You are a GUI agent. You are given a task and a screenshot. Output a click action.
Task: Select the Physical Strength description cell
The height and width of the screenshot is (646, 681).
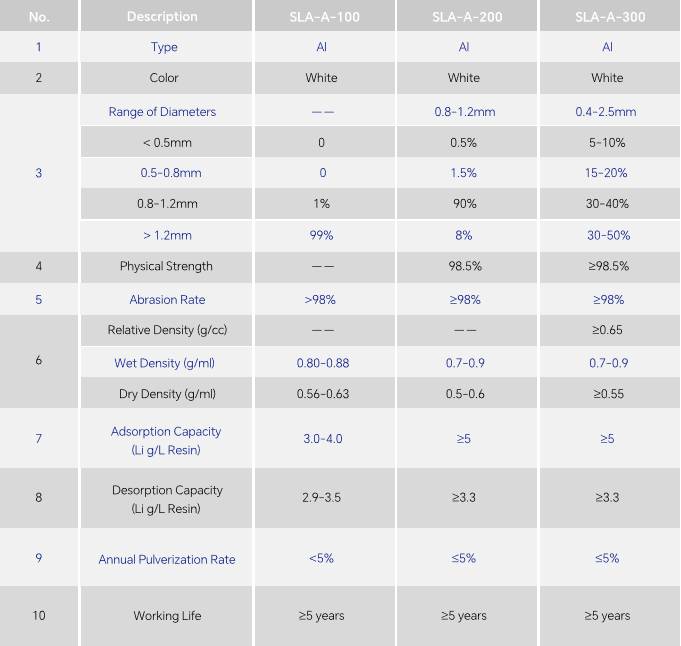point(166,266)
